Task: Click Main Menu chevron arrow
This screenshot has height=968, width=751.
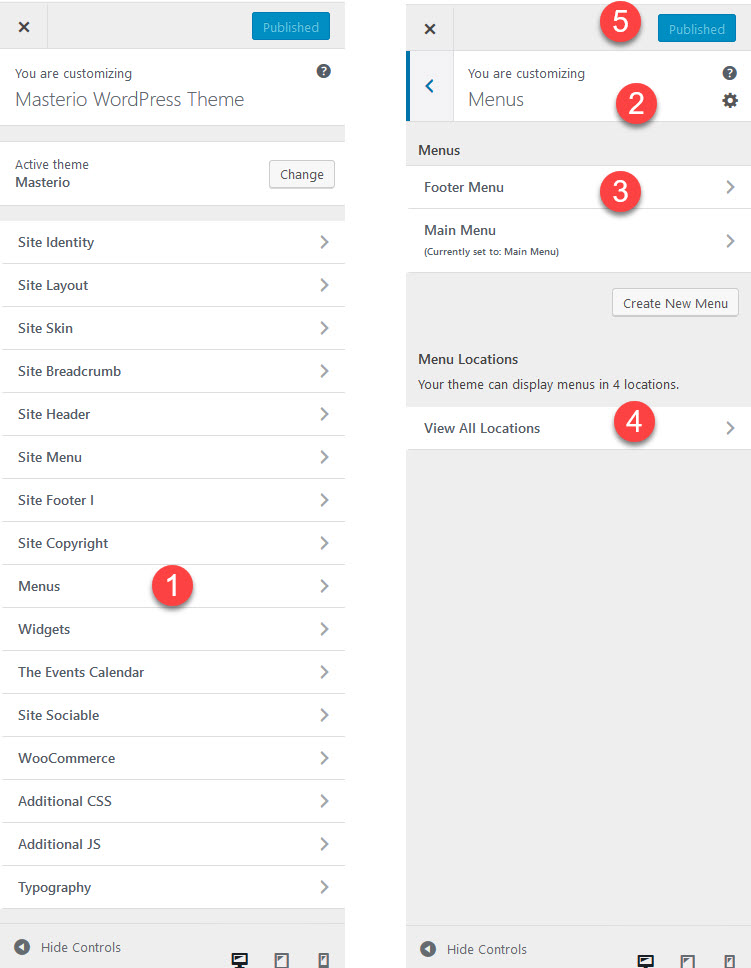Action: pyautogui.click(x=730, y=240)
